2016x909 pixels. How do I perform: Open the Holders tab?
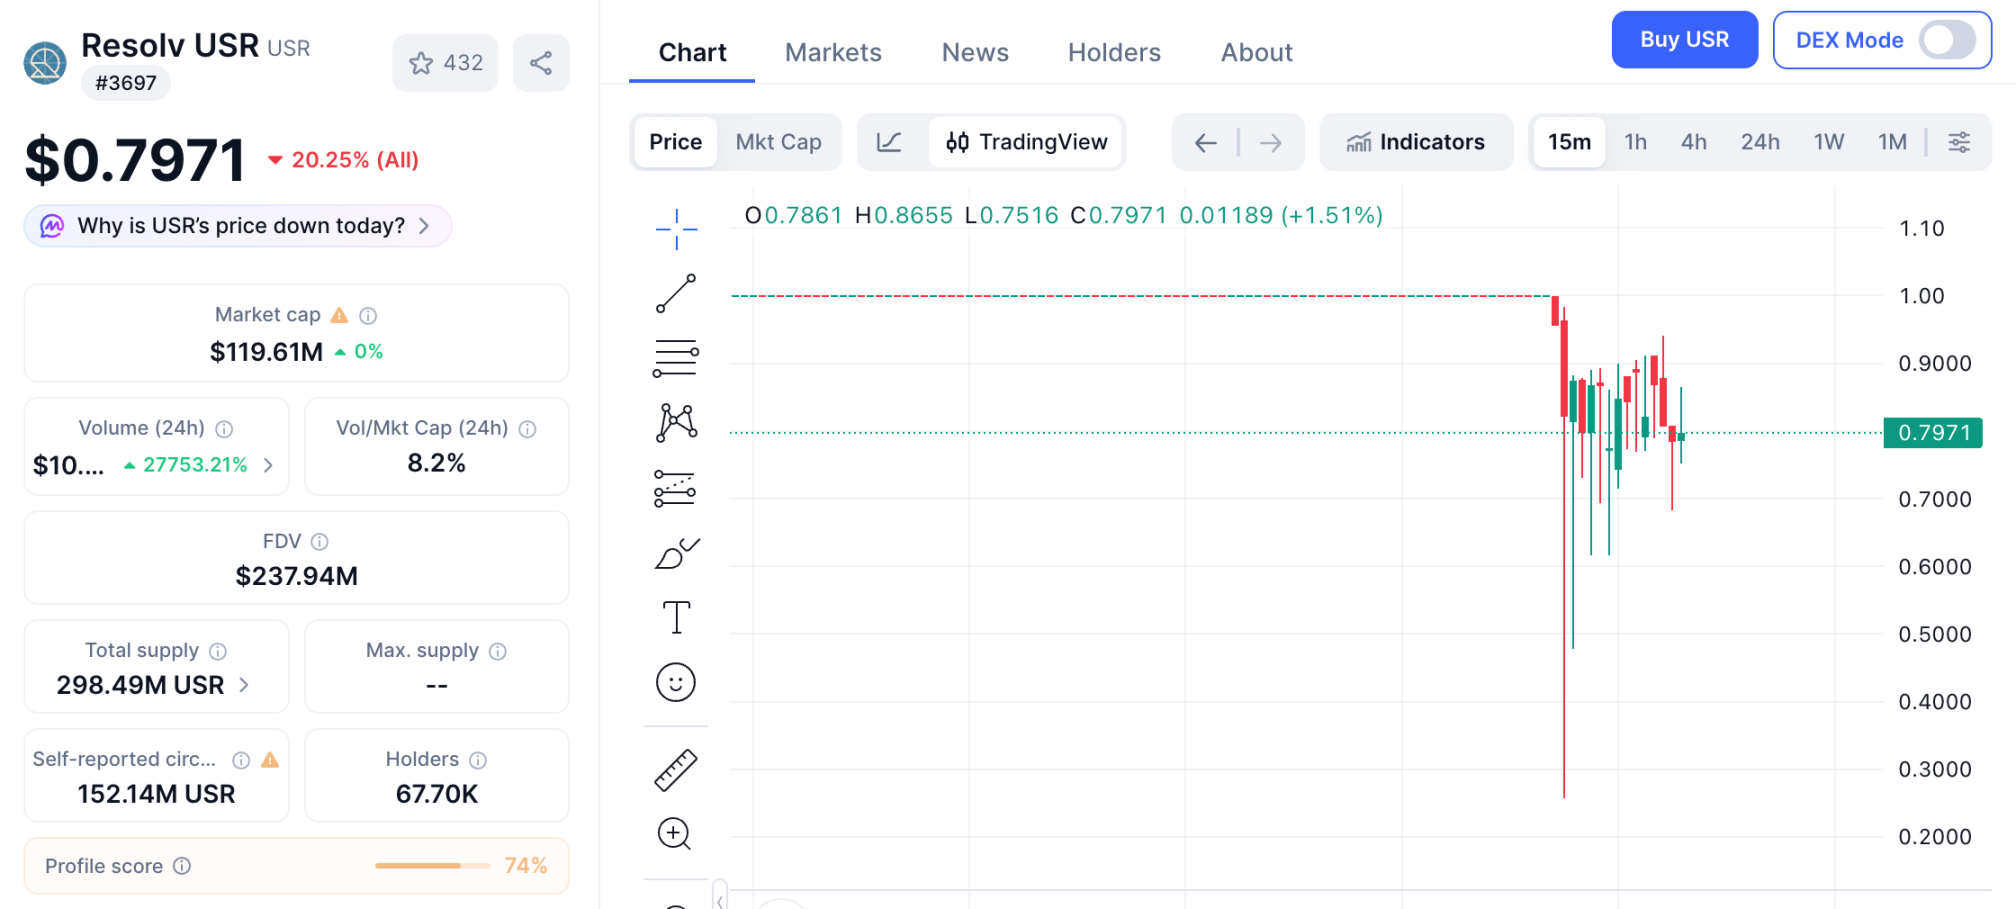(1114, 52)
